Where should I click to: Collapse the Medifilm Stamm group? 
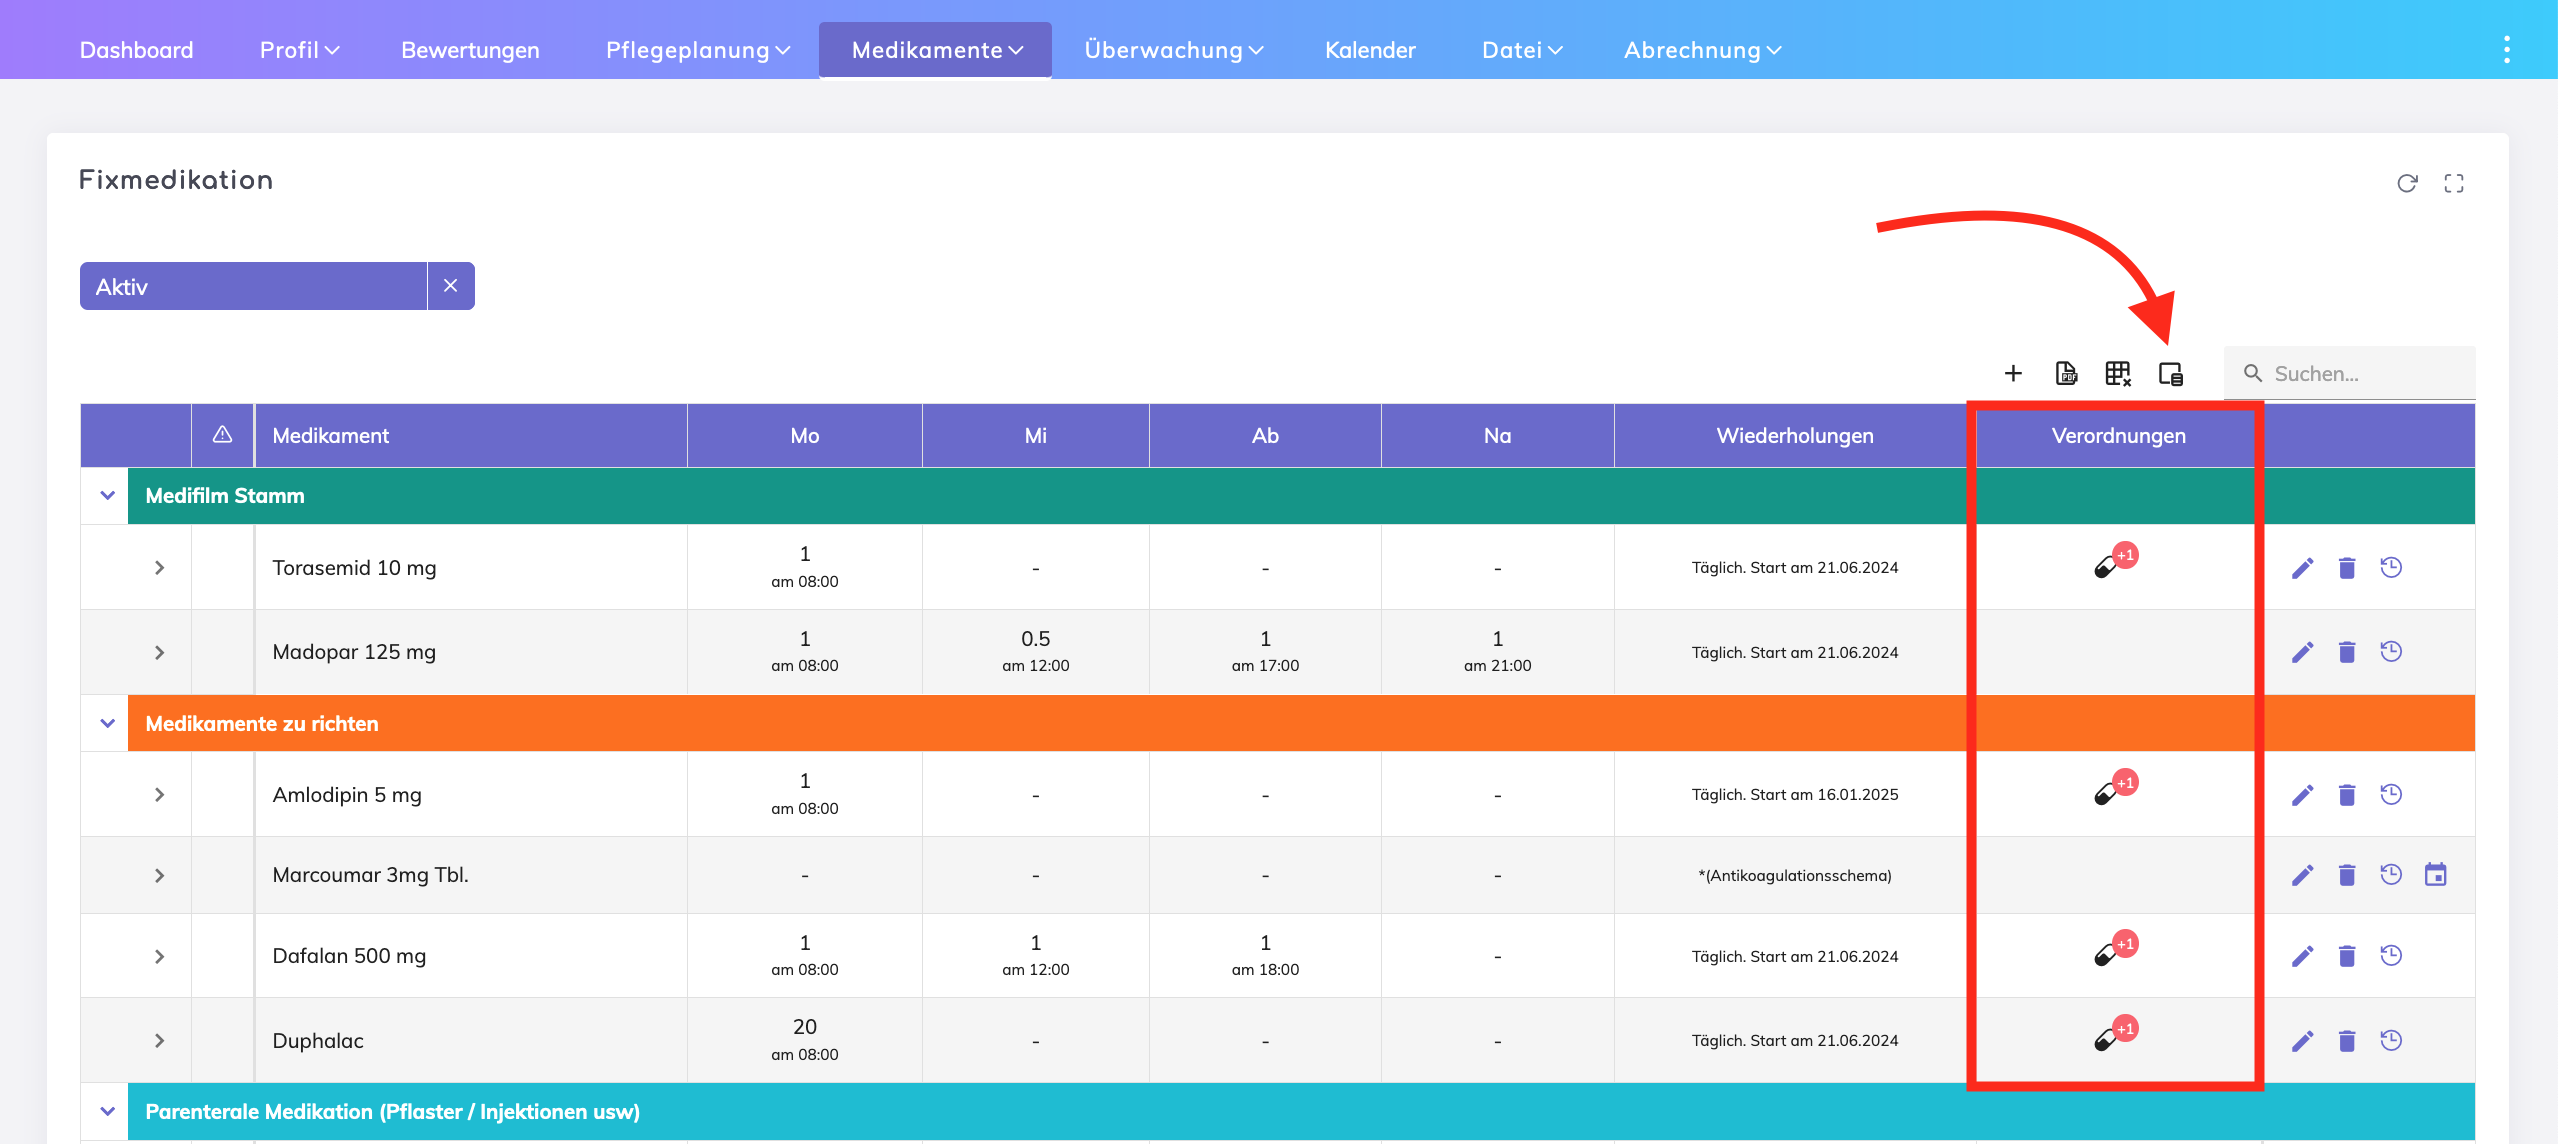(x=107, y=495)
